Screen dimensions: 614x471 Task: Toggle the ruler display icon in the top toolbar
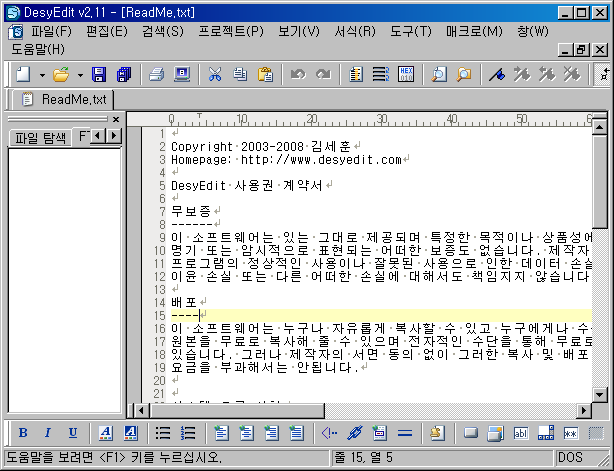coord(356,74)
